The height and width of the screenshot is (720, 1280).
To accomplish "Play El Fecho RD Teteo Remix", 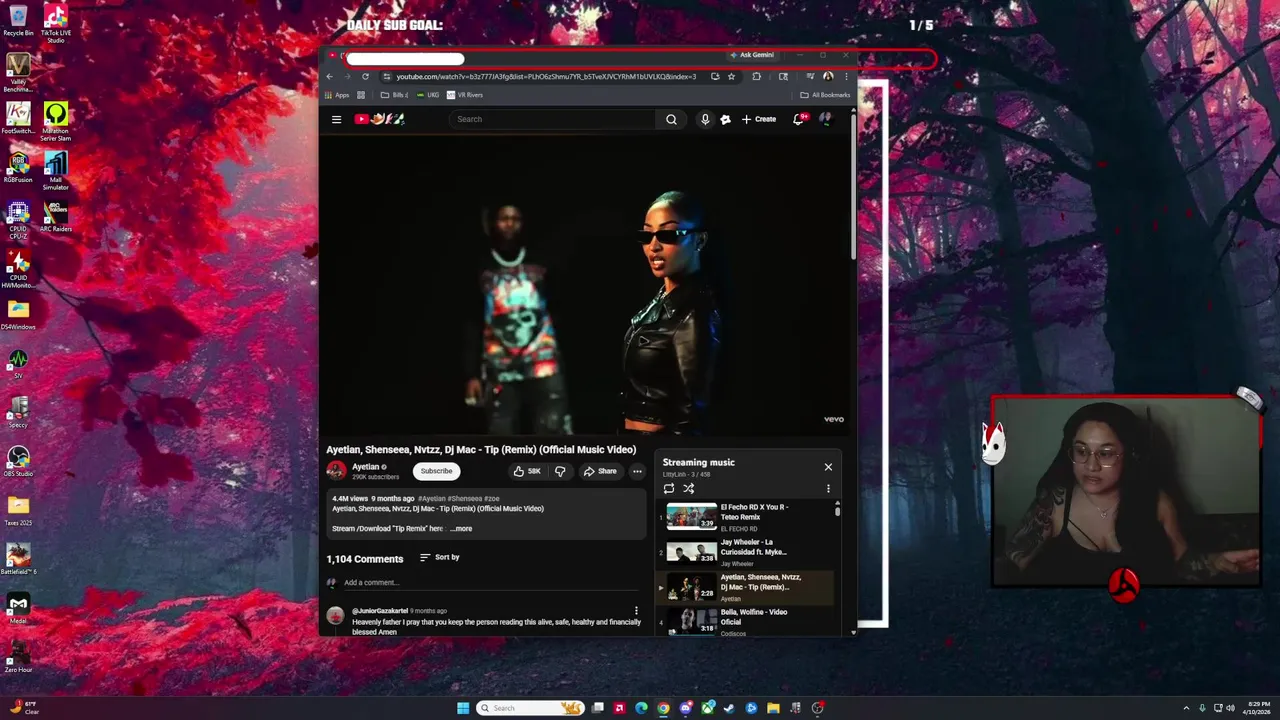I will click(745, 516).
